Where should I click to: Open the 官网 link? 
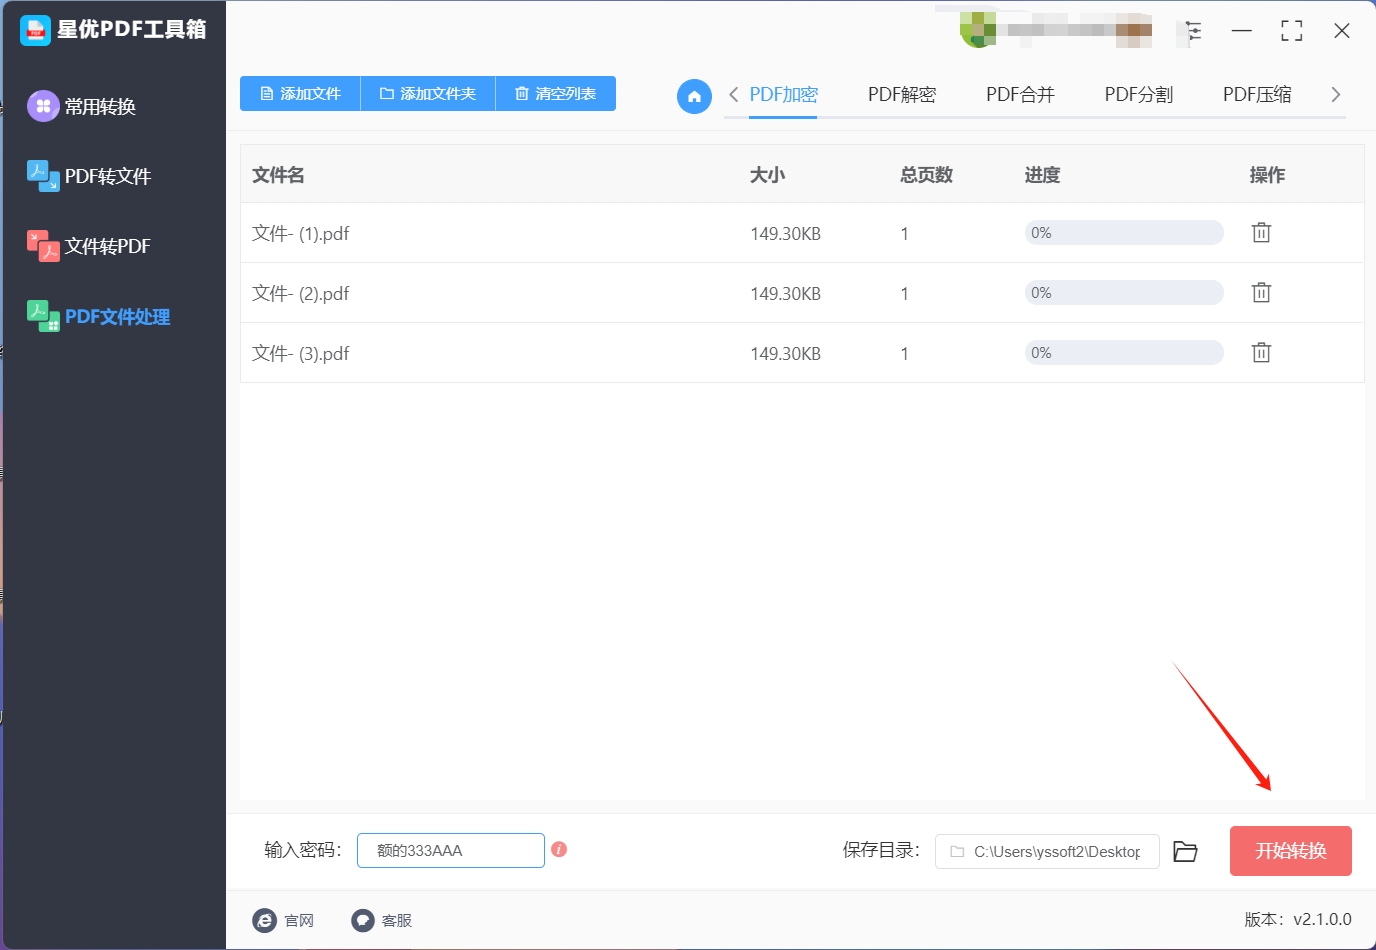pyautogui.click(x=284, y=920)
